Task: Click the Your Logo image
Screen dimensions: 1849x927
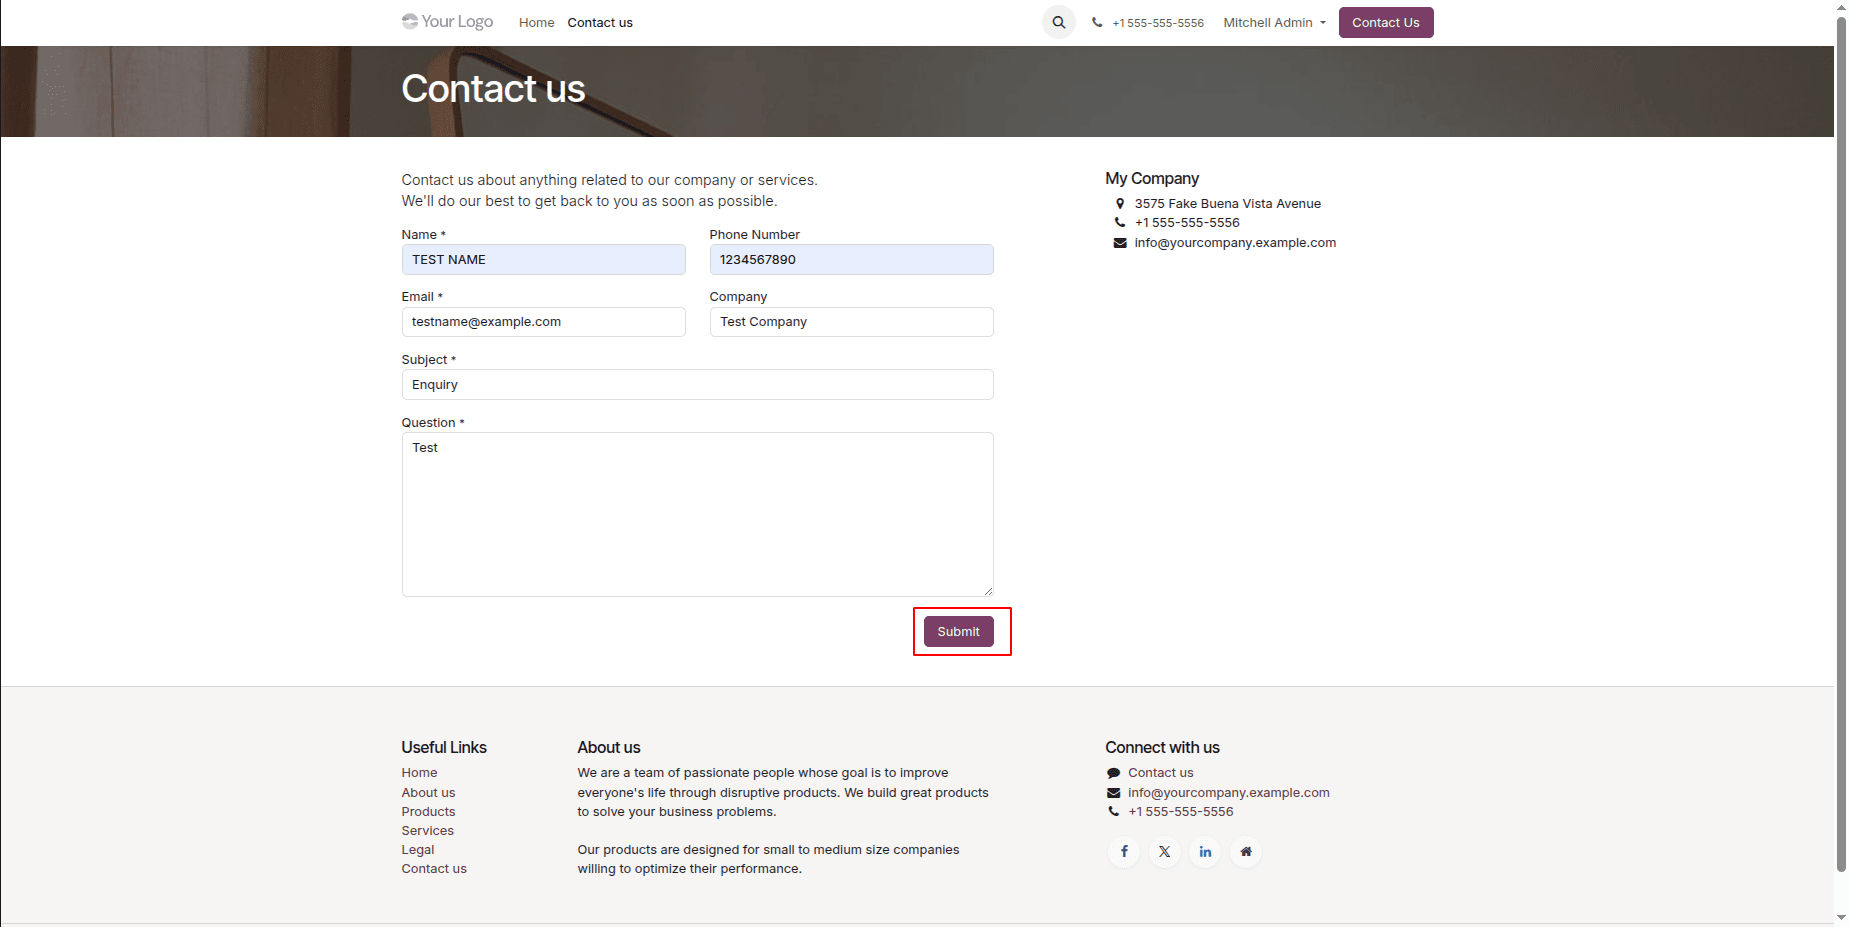Action: tap(447, 21)
